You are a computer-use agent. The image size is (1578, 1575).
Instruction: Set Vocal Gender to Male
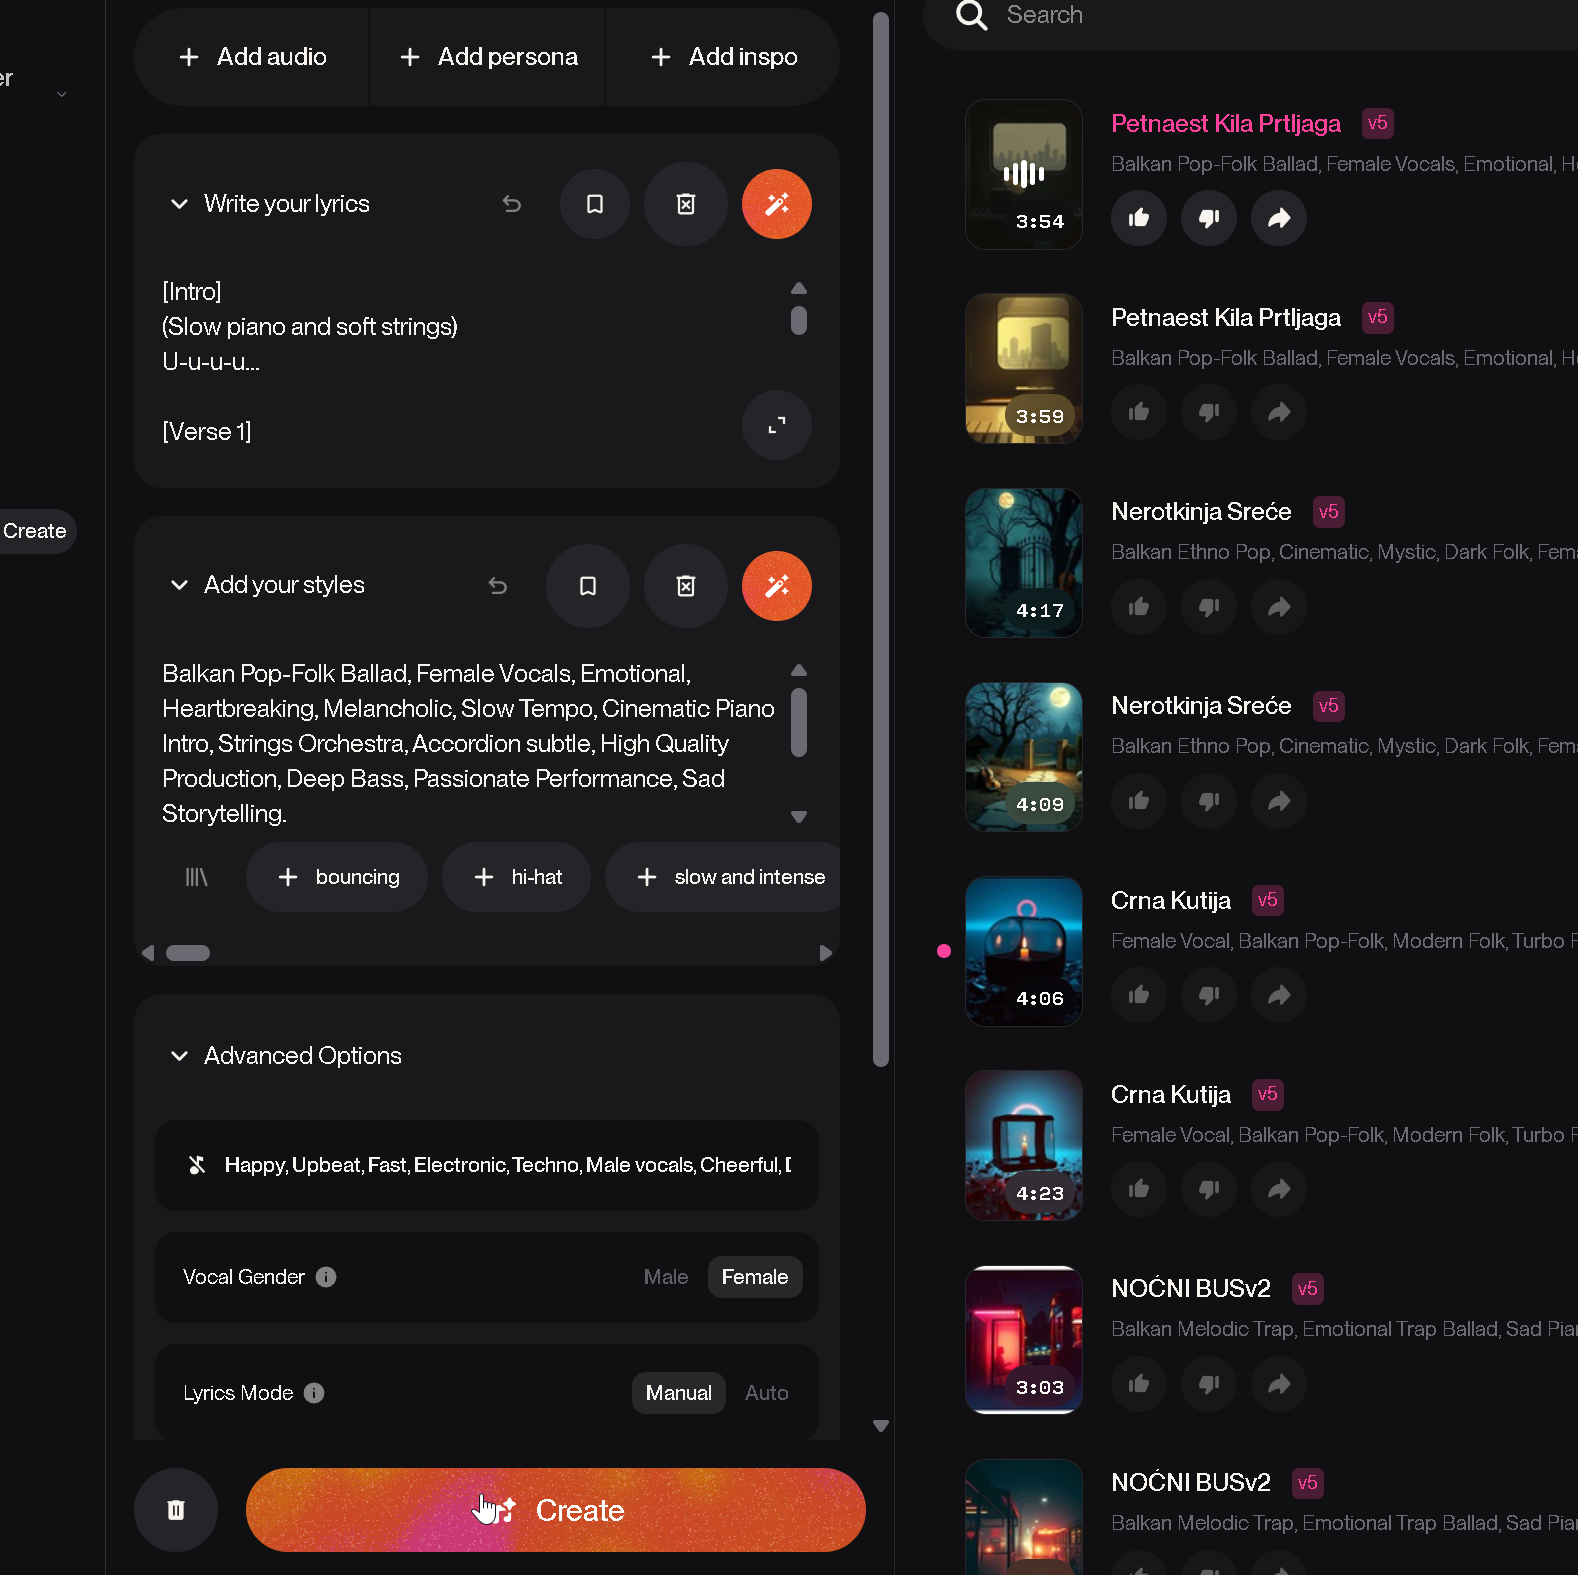[x=665, y=1277]
